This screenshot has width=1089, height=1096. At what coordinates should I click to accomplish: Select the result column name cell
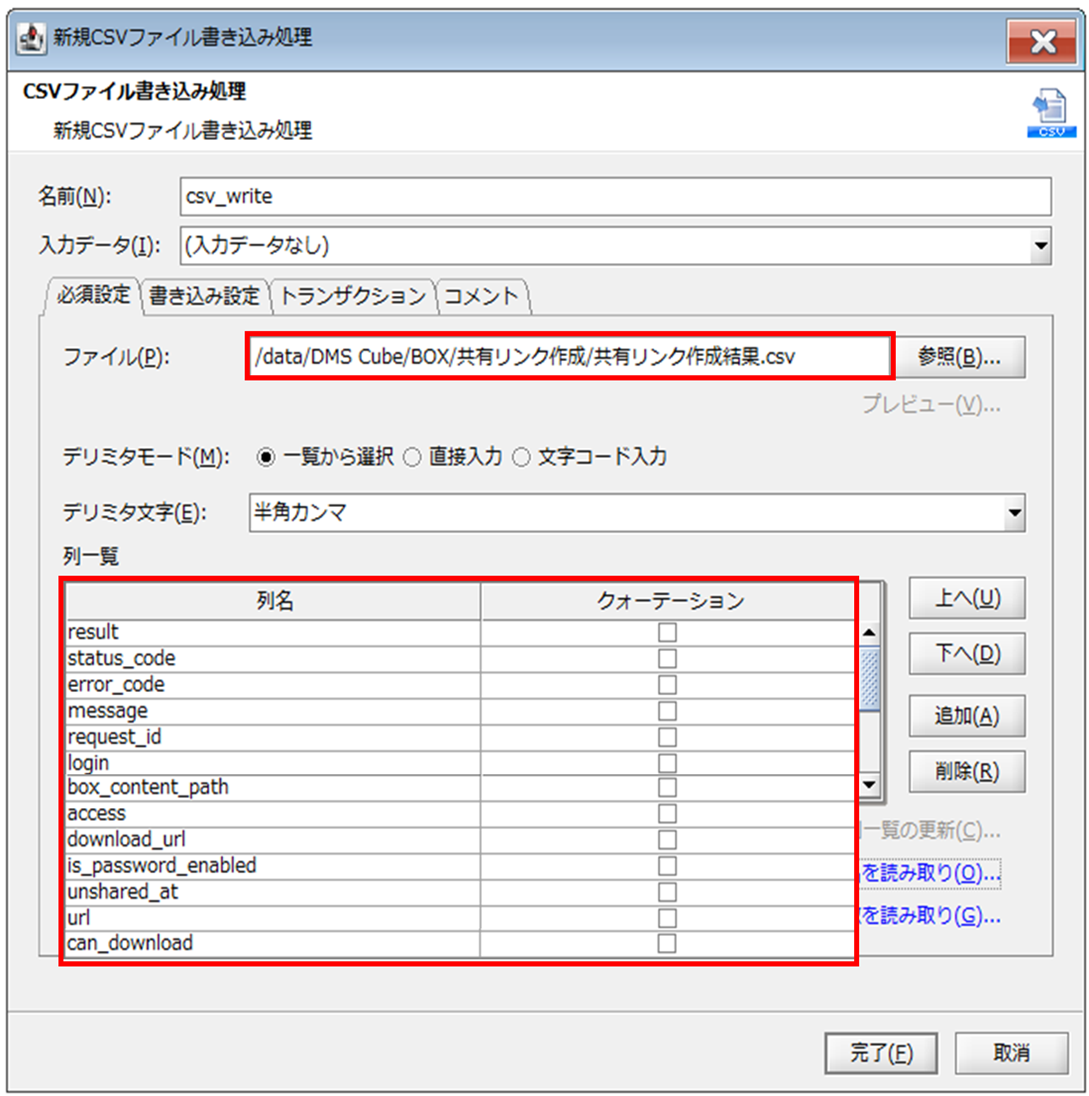[x=273, y=633]
